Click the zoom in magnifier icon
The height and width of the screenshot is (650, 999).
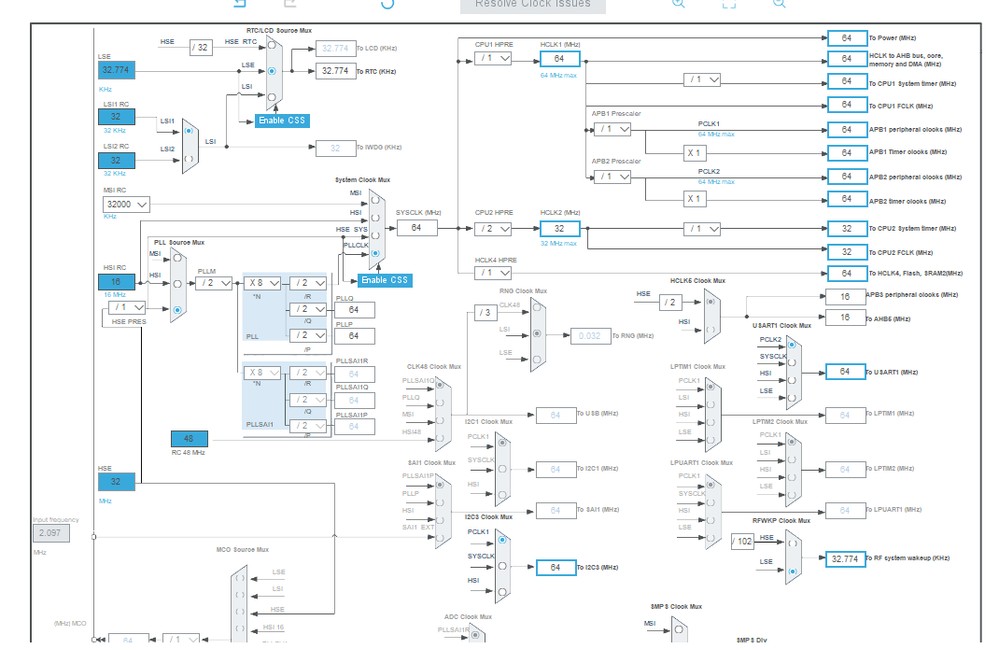click(679, 3)
